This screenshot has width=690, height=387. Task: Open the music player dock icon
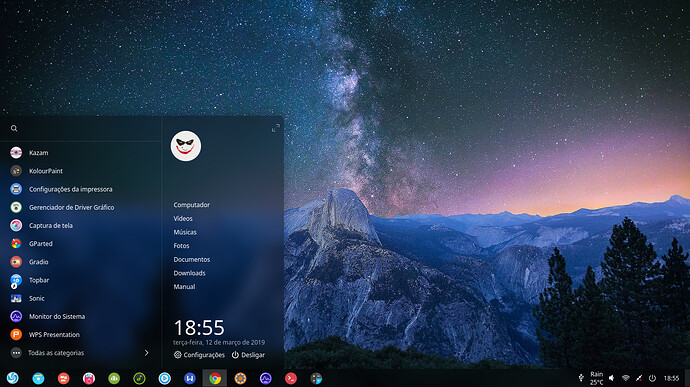tap(139, 378)
